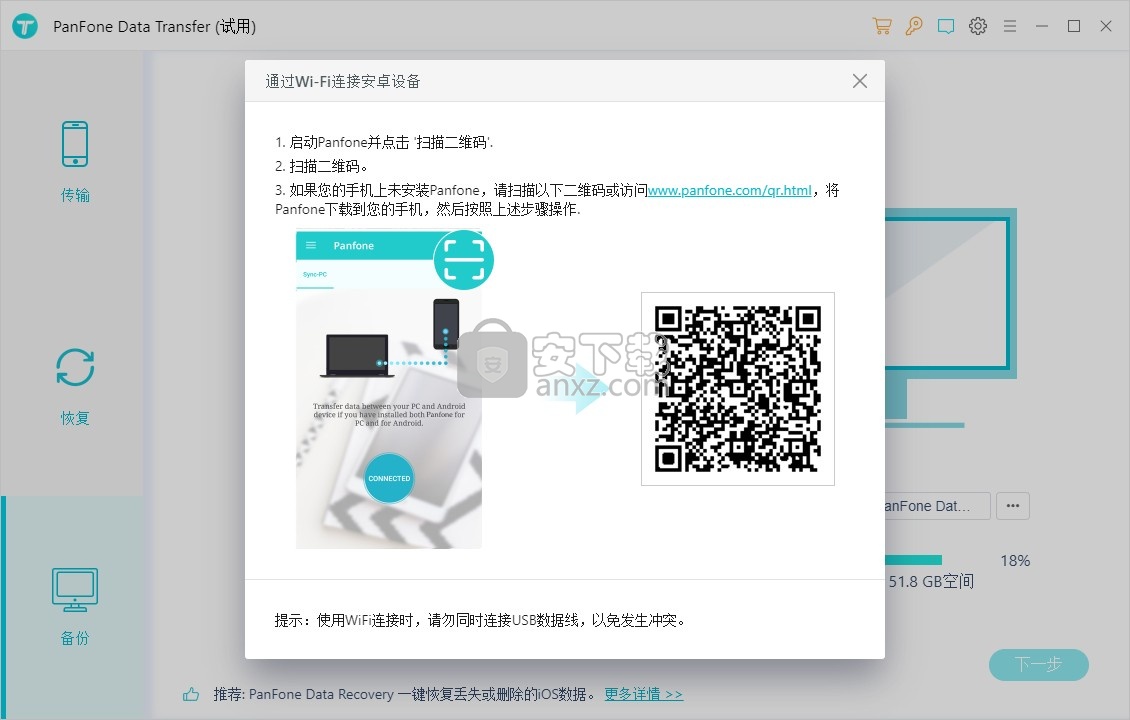Image resolution: width=1130 pixels, height=720 pixels.
Task: Select the phone Transfer icon in sidebar
Action: click(x=75, y=143)
